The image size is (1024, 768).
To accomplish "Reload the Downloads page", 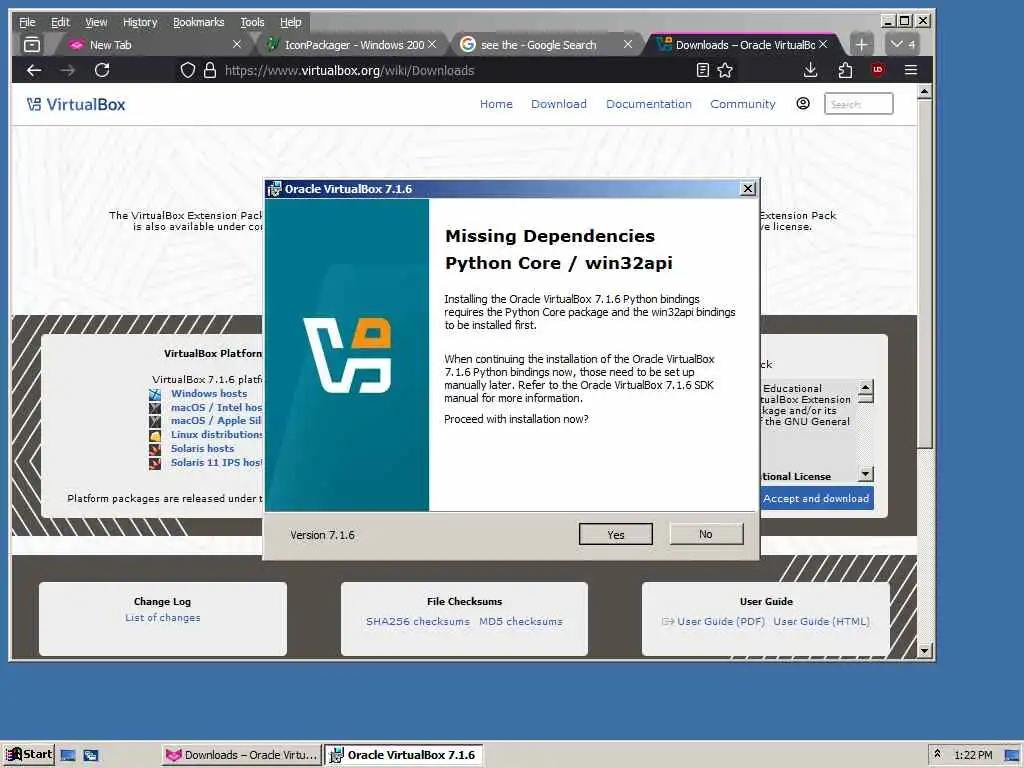I will click(x=102, y=70).
